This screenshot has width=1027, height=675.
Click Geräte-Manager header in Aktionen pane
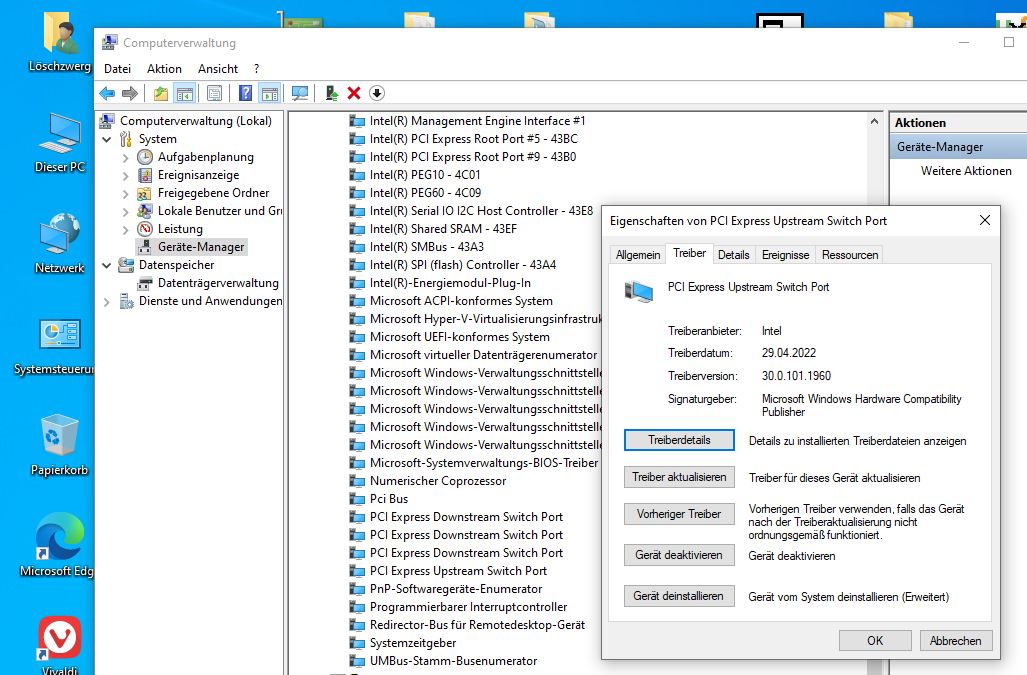(958, 147)
